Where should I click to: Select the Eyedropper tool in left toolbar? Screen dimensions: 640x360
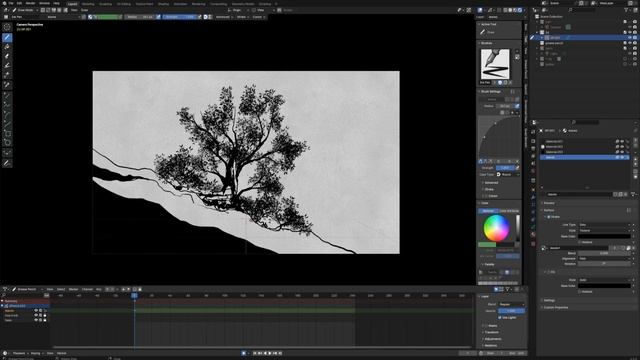[x=7, y=85]
